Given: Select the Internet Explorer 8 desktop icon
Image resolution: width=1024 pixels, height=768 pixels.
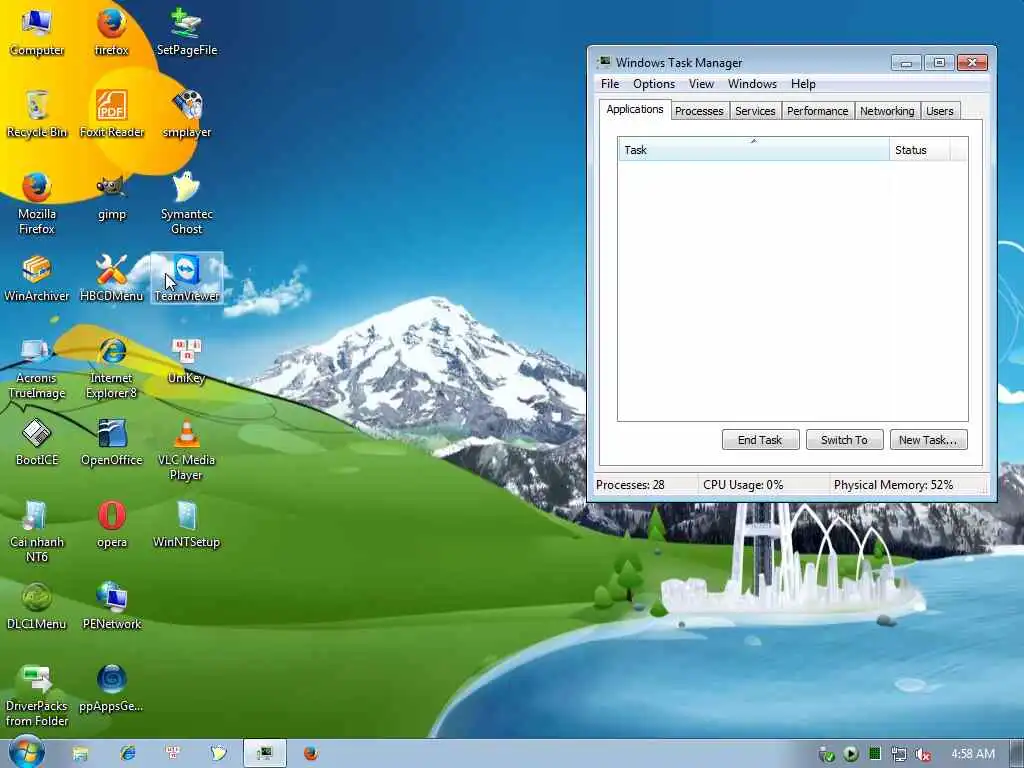Looking at the screenshot, I should [112, 368].
